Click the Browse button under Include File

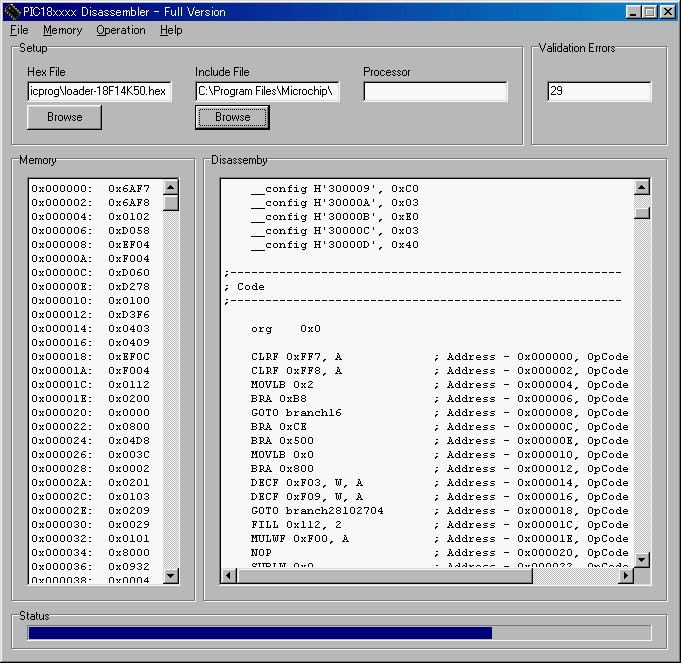pos(232,117)
